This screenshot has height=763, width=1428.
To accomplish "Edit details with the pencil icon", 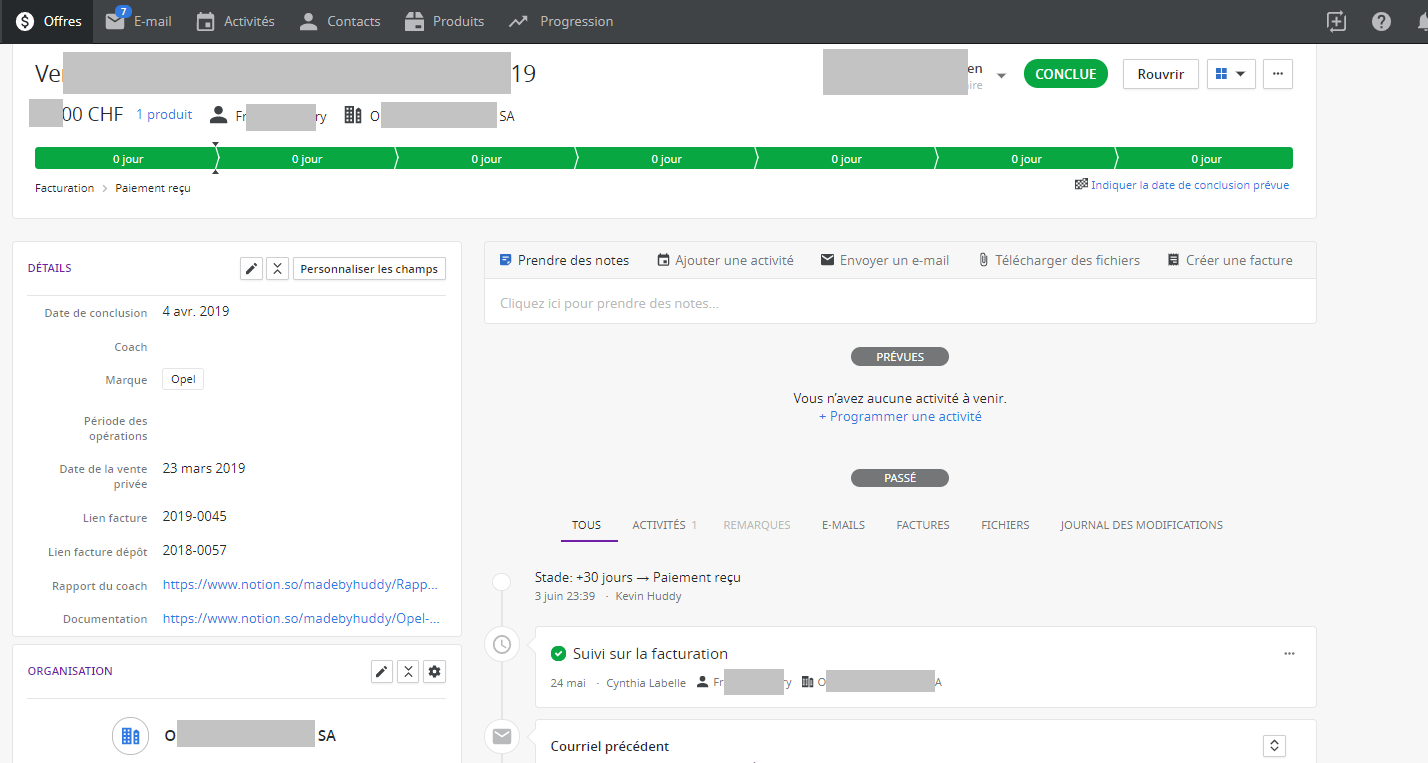I will pyautogui.click(x=252, y=269).
